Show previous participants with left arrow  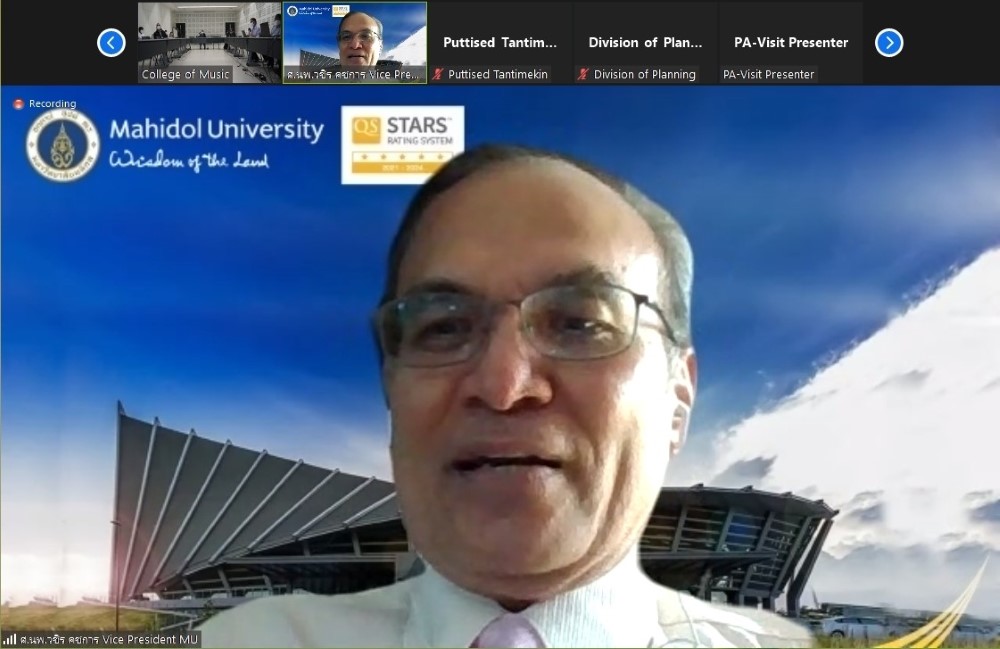click(x=111, y=43)
